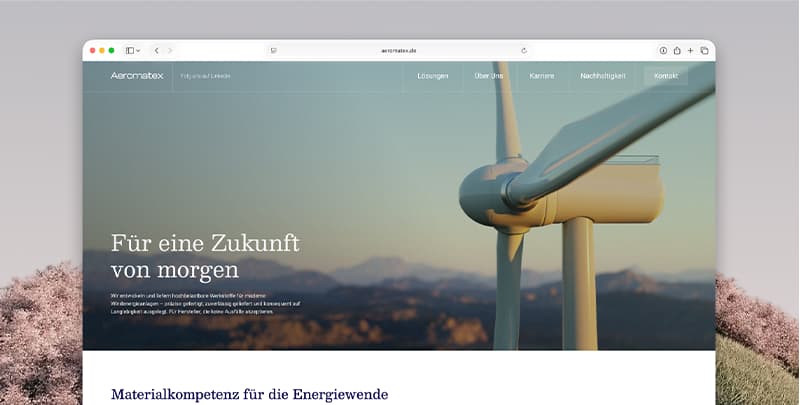
Task: Open the Share icon
Action: 677,50
